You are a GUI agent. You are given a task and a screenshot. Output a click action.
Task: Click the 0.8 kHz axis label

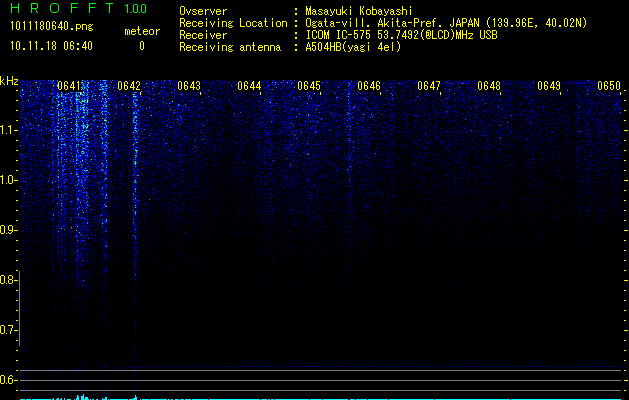click(x=9, y=280)
